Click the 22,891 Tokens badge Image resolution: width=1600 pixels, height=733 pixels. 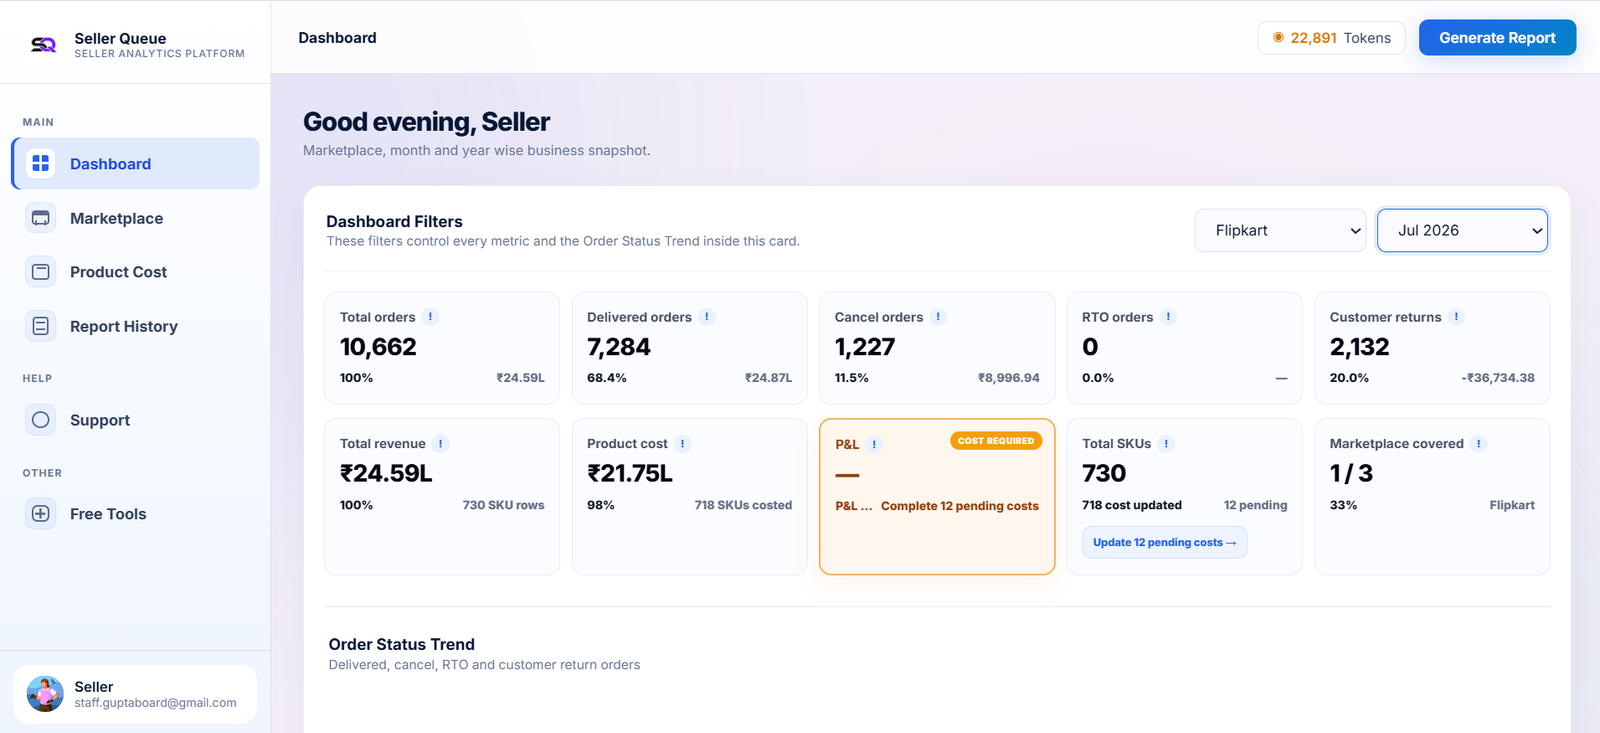(1331, 38)
